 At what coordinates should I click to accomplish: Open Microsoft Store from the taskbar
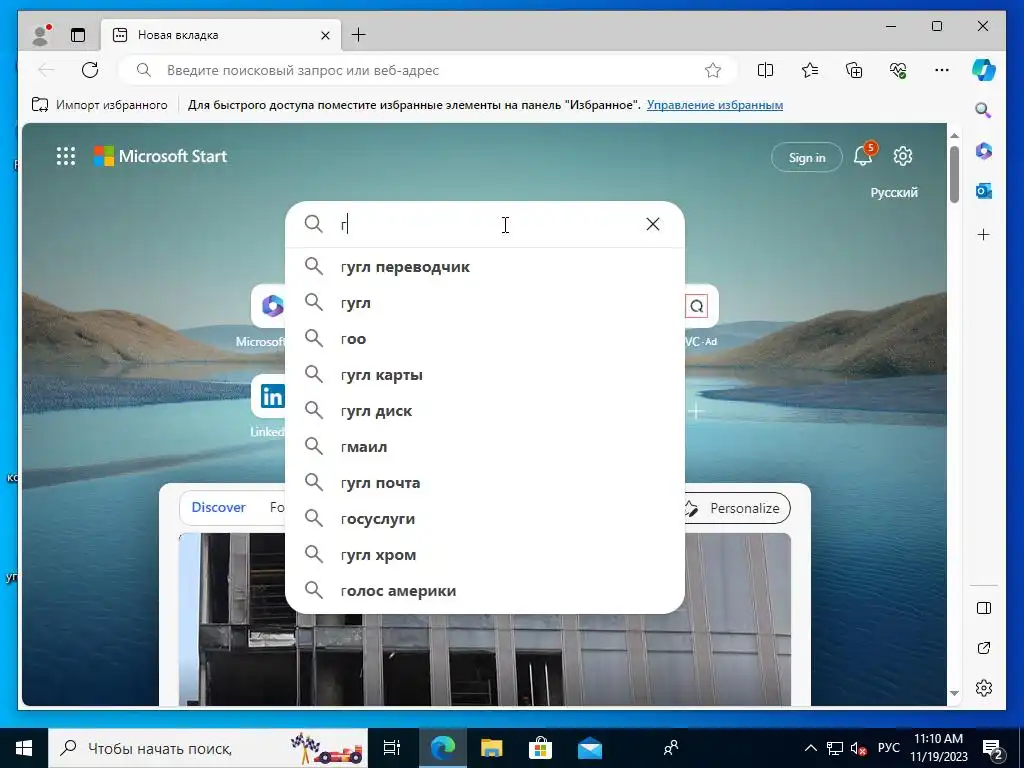[540, 748]
